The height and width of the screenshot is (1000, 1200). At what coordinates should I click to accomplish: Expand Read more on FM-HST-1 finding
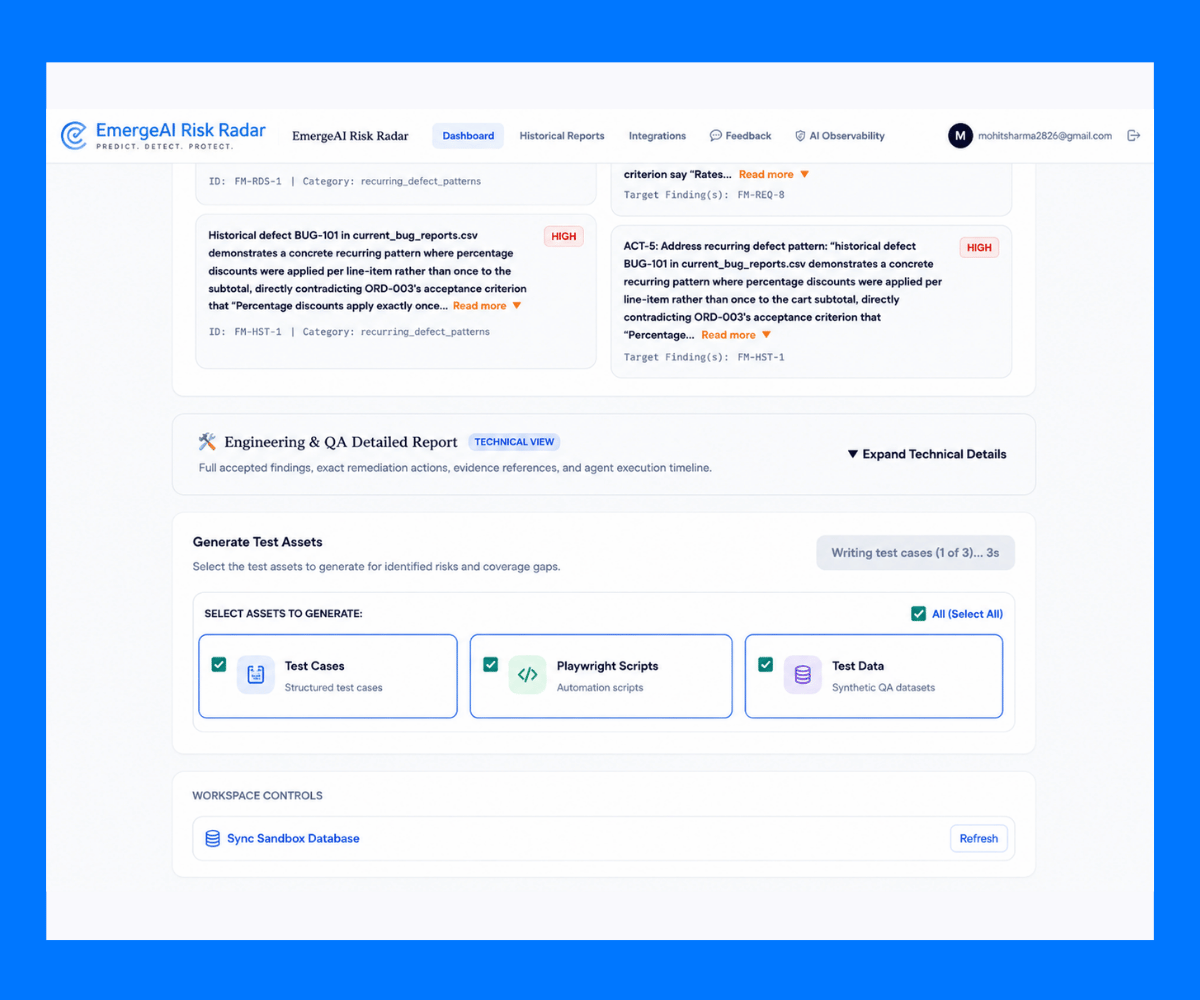487,306
